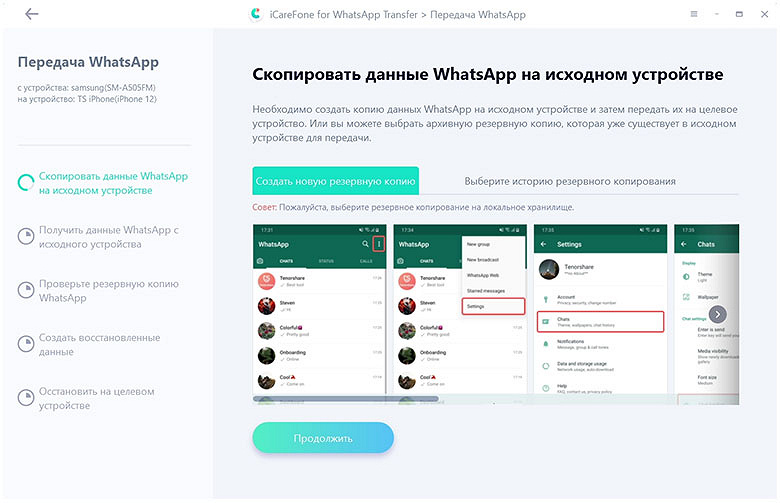
Task: Click the next arrow on tutorial carousel
Action: (x=717, y=314)
